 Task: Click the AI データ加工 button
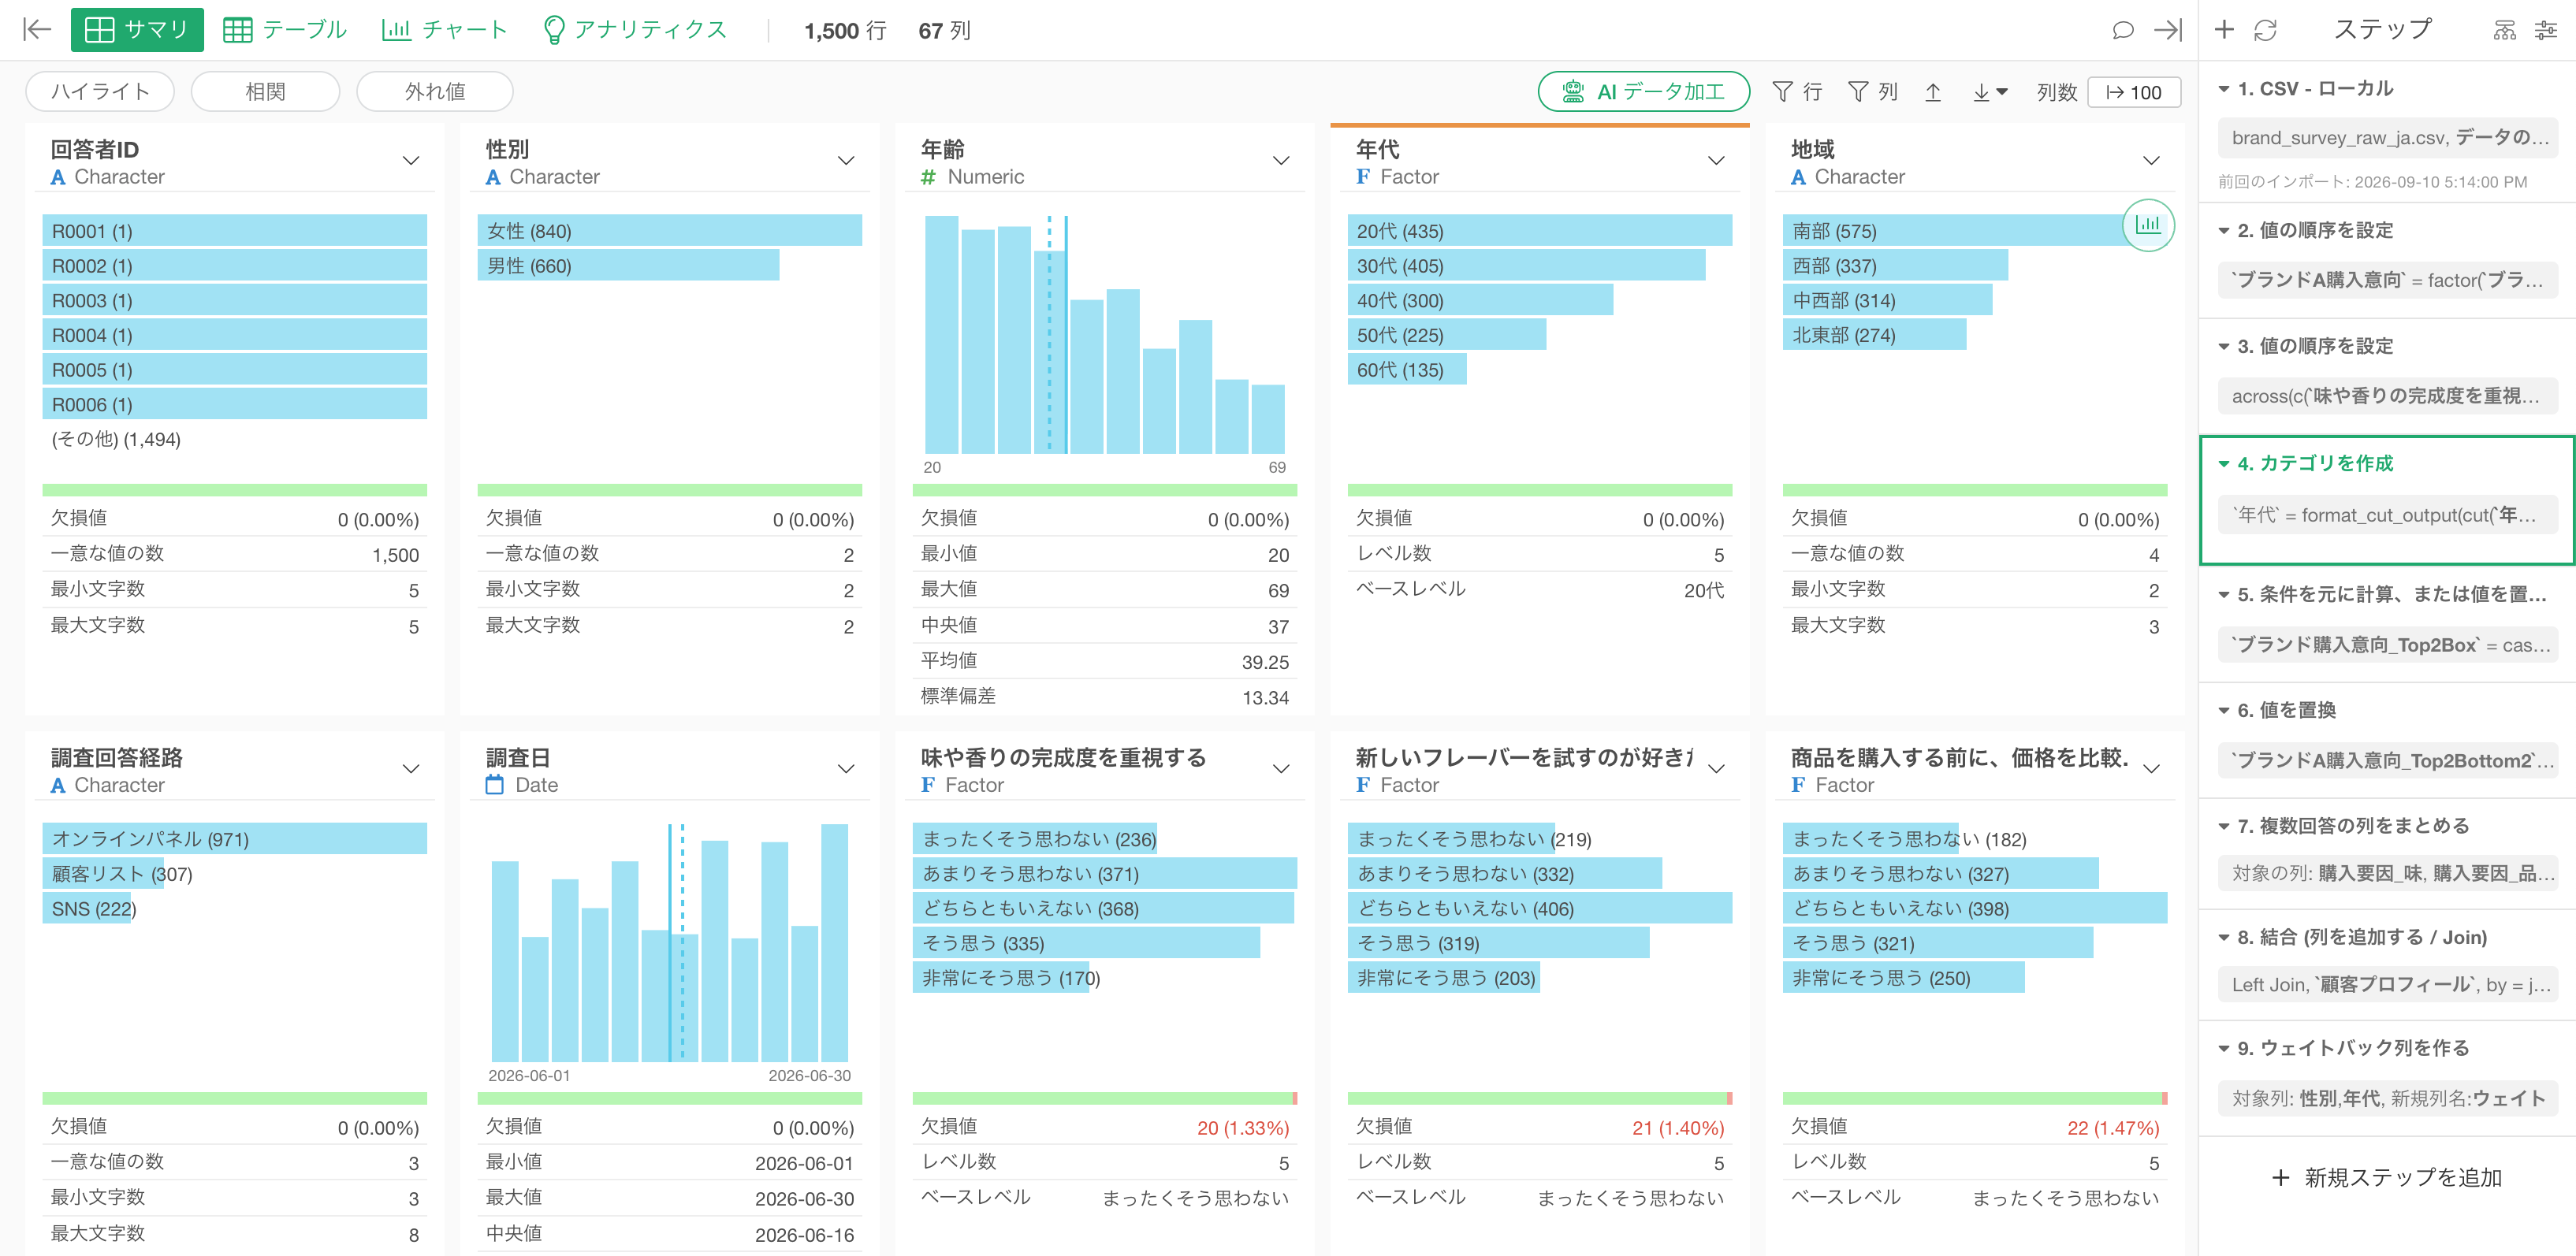[x=1644, y=92]
